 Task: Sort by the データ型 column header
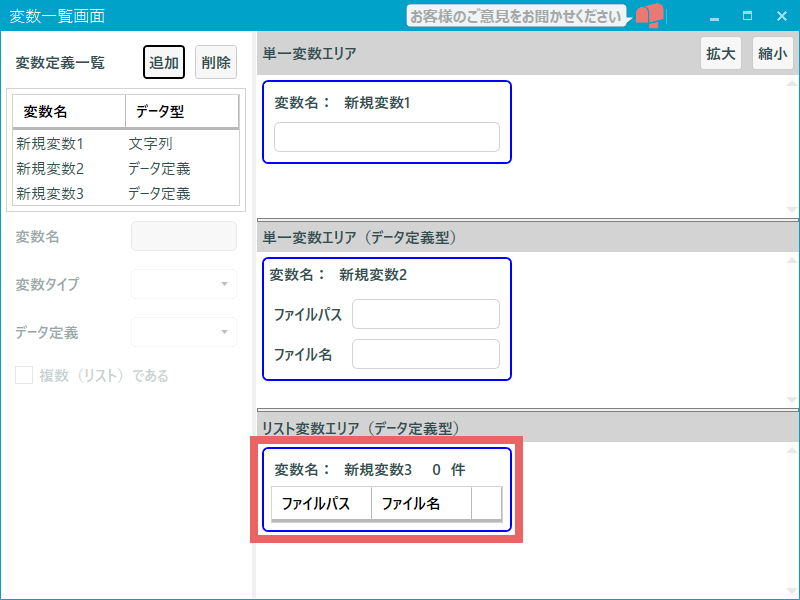click(x=182, y=111)
